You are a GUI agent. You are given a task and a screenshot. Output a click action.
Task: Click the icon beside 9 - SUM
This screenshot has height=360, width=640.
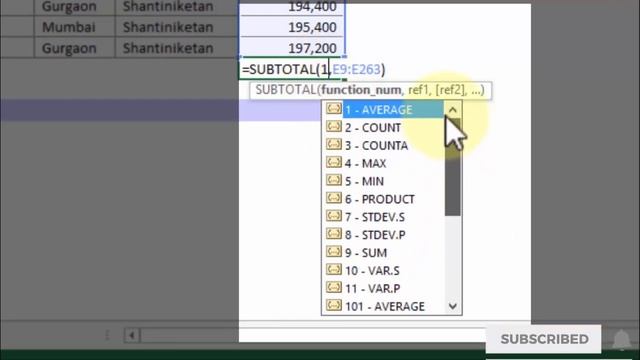334,252
